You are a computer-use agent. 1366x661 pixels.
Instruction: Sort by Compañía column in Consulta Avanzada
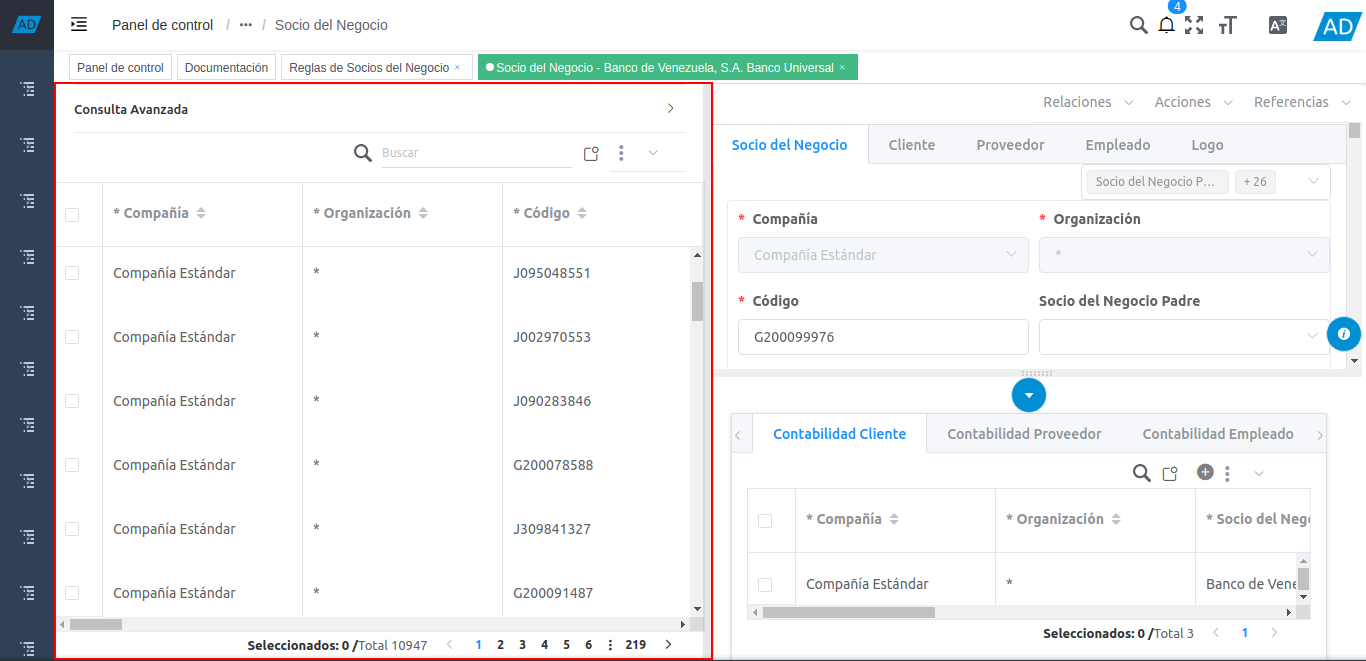[x=201, y=214]
